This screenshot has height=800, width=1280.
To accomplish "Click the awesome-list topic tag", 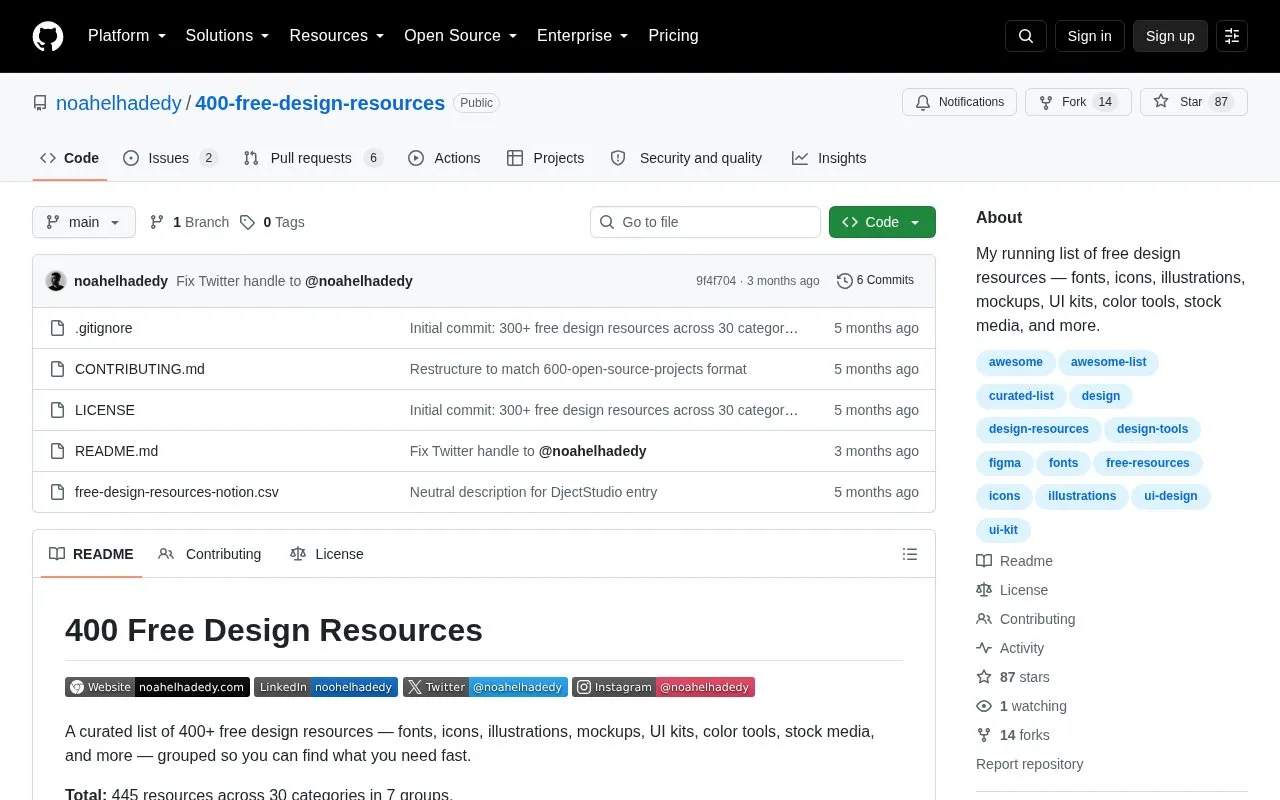I will (1108, 362).
